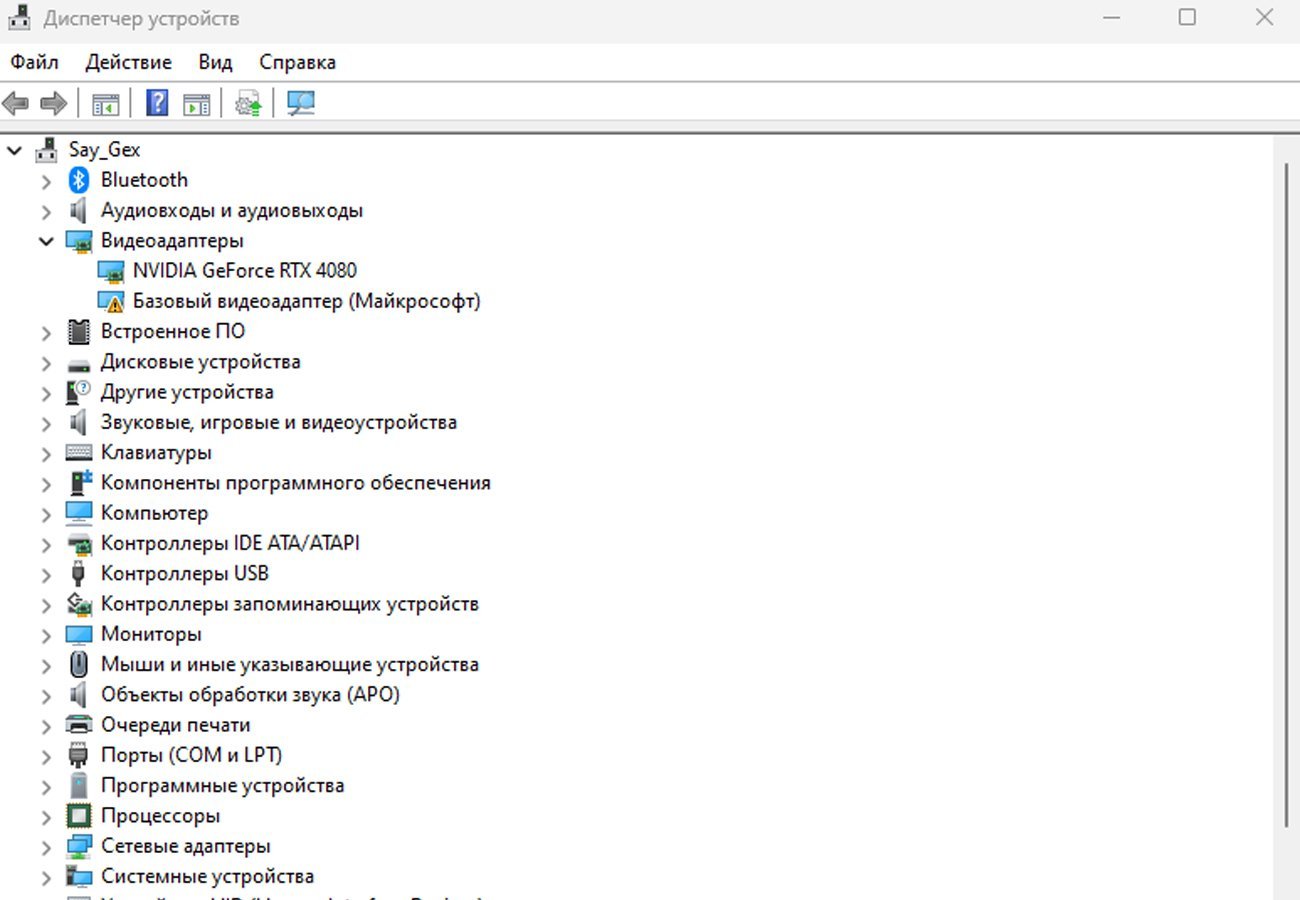The image size is (1300, 900).
Task: Collapse the Видеоадаптеры category
Action: (46, 241)
